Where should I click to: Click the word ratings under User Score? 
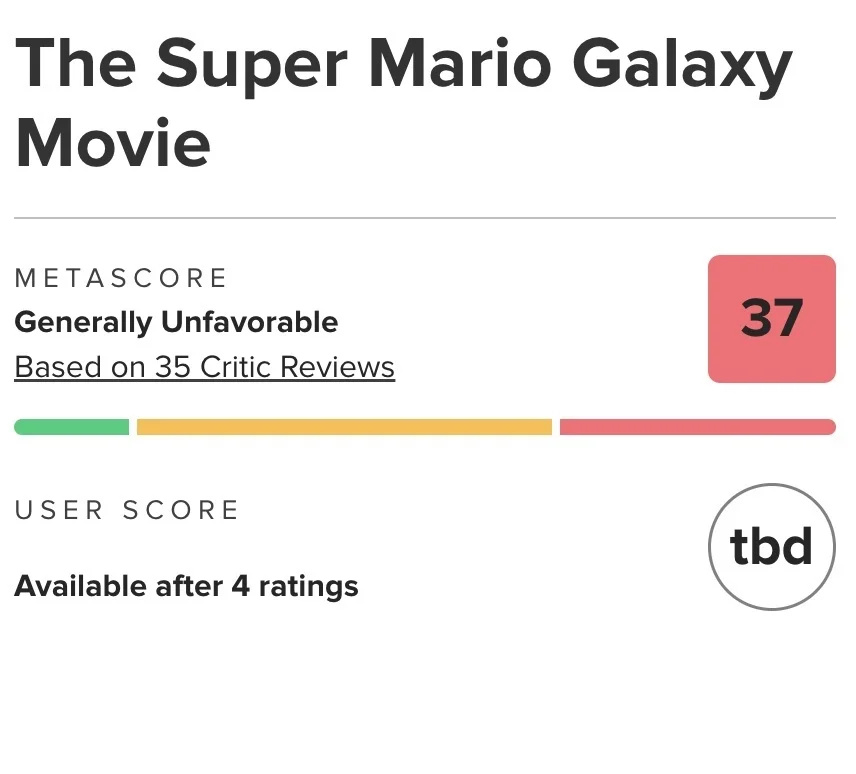(308, 585)
